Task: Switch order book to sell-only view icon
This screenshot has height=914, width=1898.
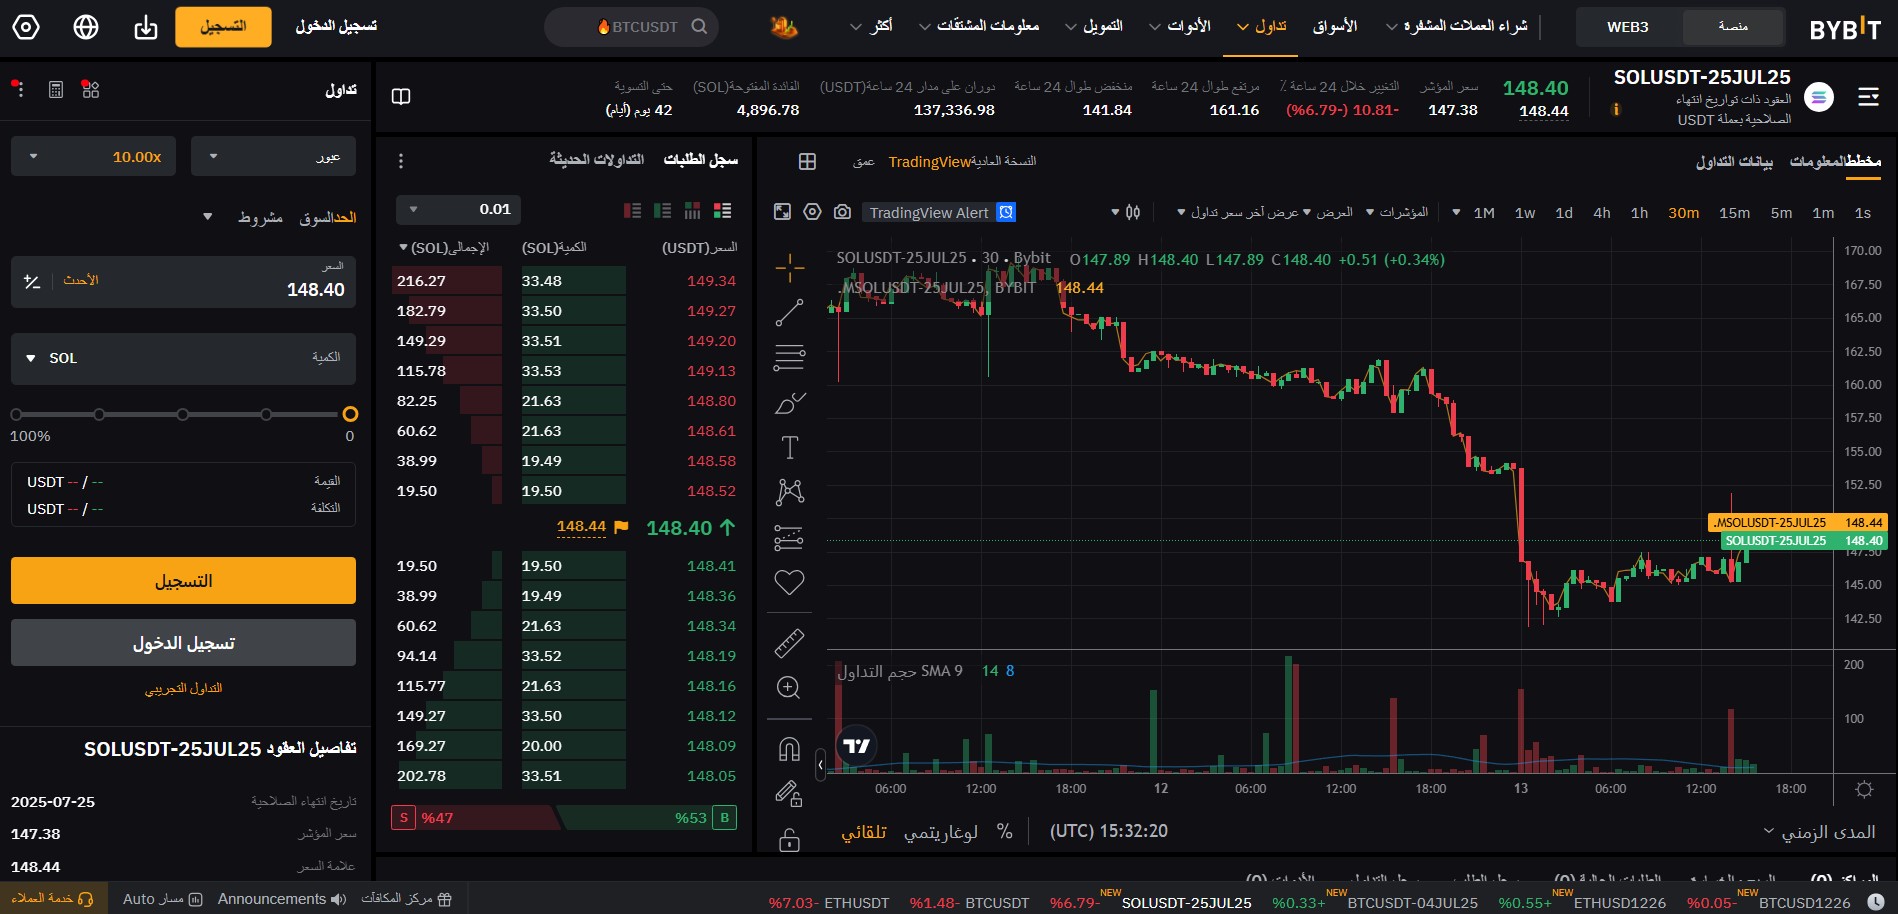Action: coord(632,211)
